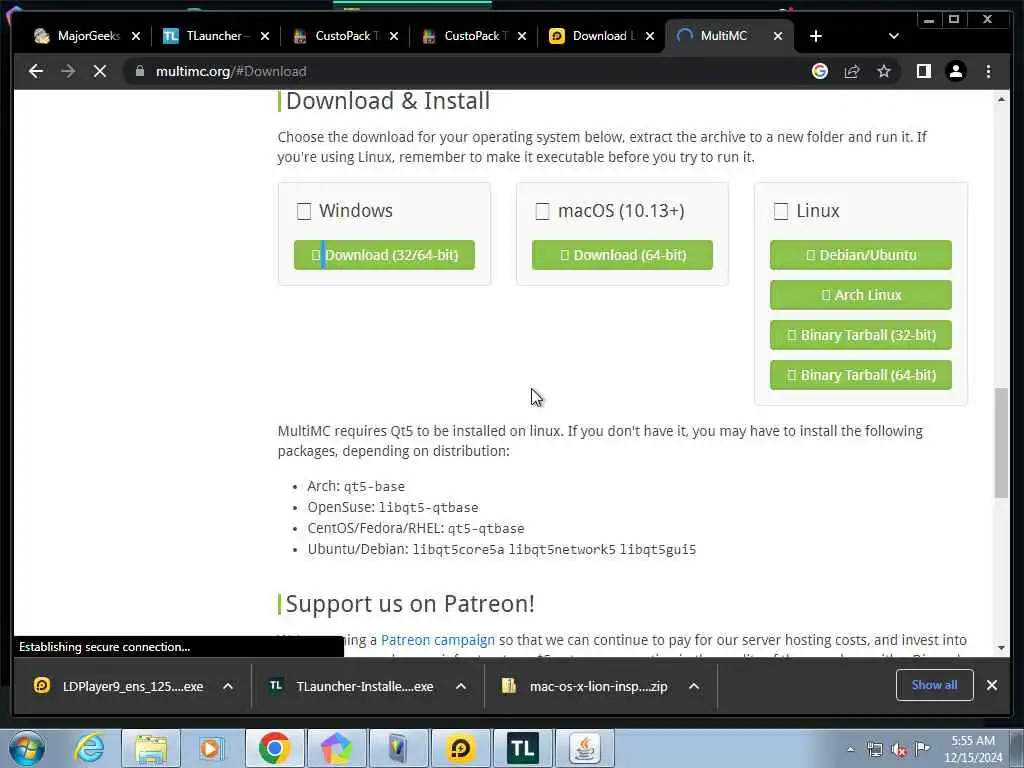Download the Binary Tarball (32-bit)

[861, 335]
